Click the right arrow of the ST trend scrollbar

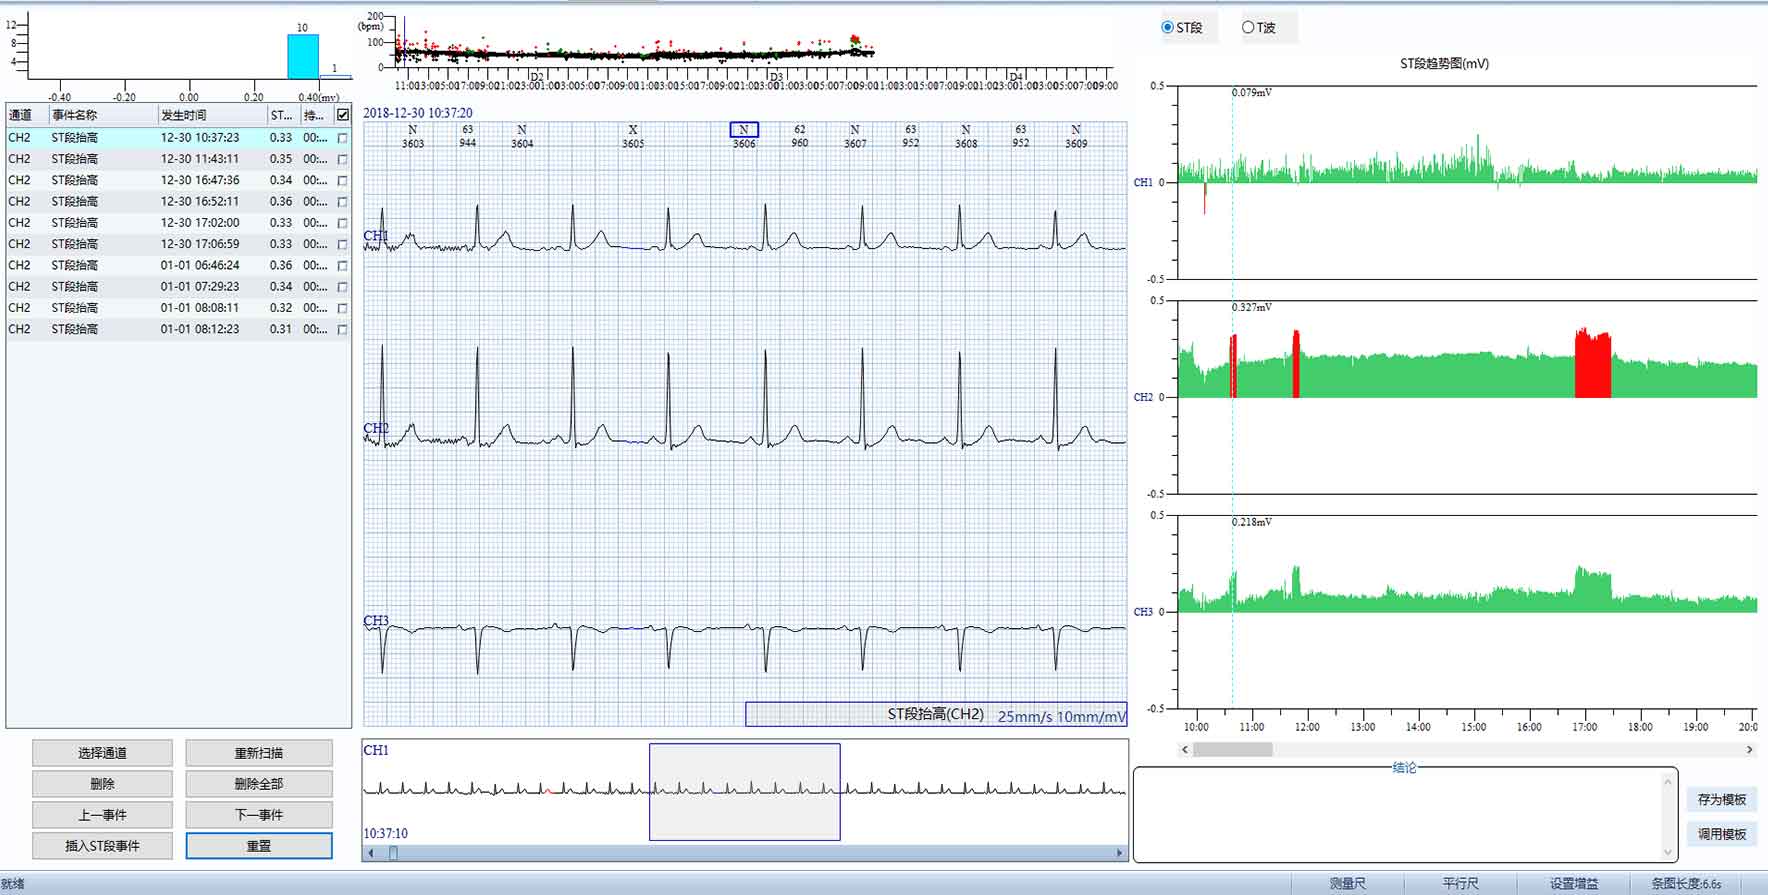tap(1749, 749)
